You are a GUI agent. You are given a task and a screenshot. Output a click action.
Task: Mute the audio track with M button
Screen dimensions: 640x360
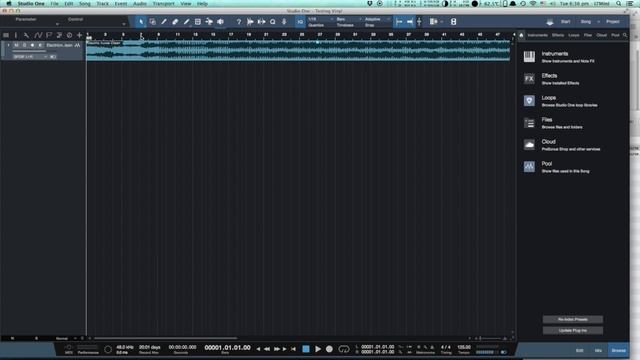click(16, 45)
